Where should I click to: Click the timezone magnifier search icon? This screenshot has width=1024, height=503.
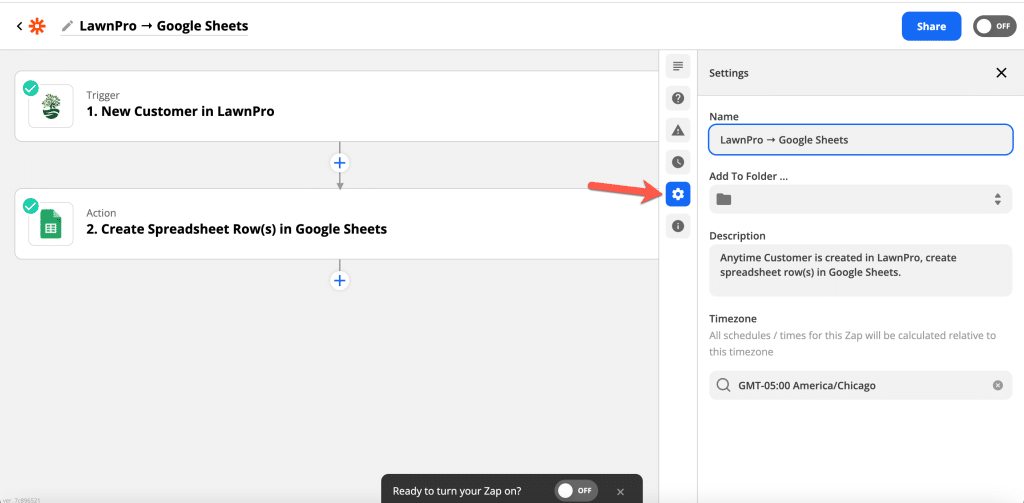point(724,385)
